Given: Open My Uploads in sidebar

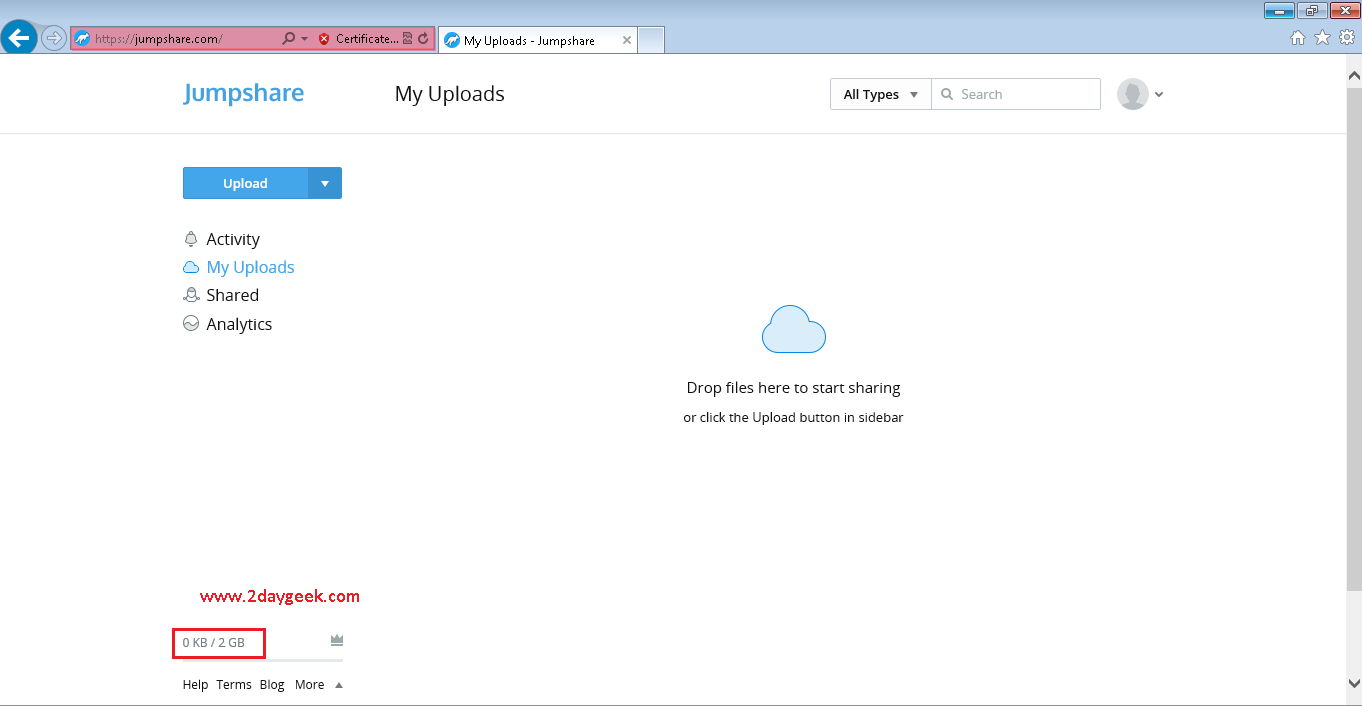Looking at the screenshot, I should pos(250,267).
